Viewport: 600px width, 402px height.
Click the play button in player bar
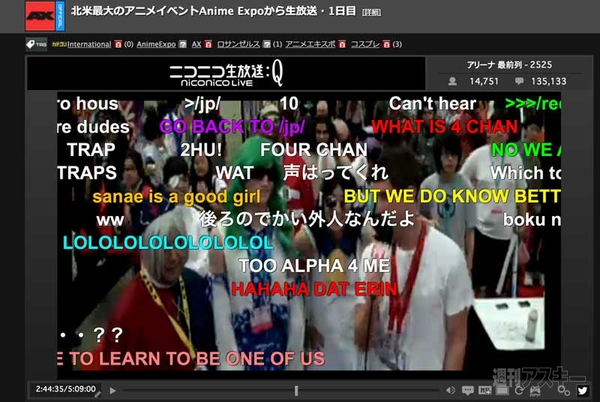112,391
